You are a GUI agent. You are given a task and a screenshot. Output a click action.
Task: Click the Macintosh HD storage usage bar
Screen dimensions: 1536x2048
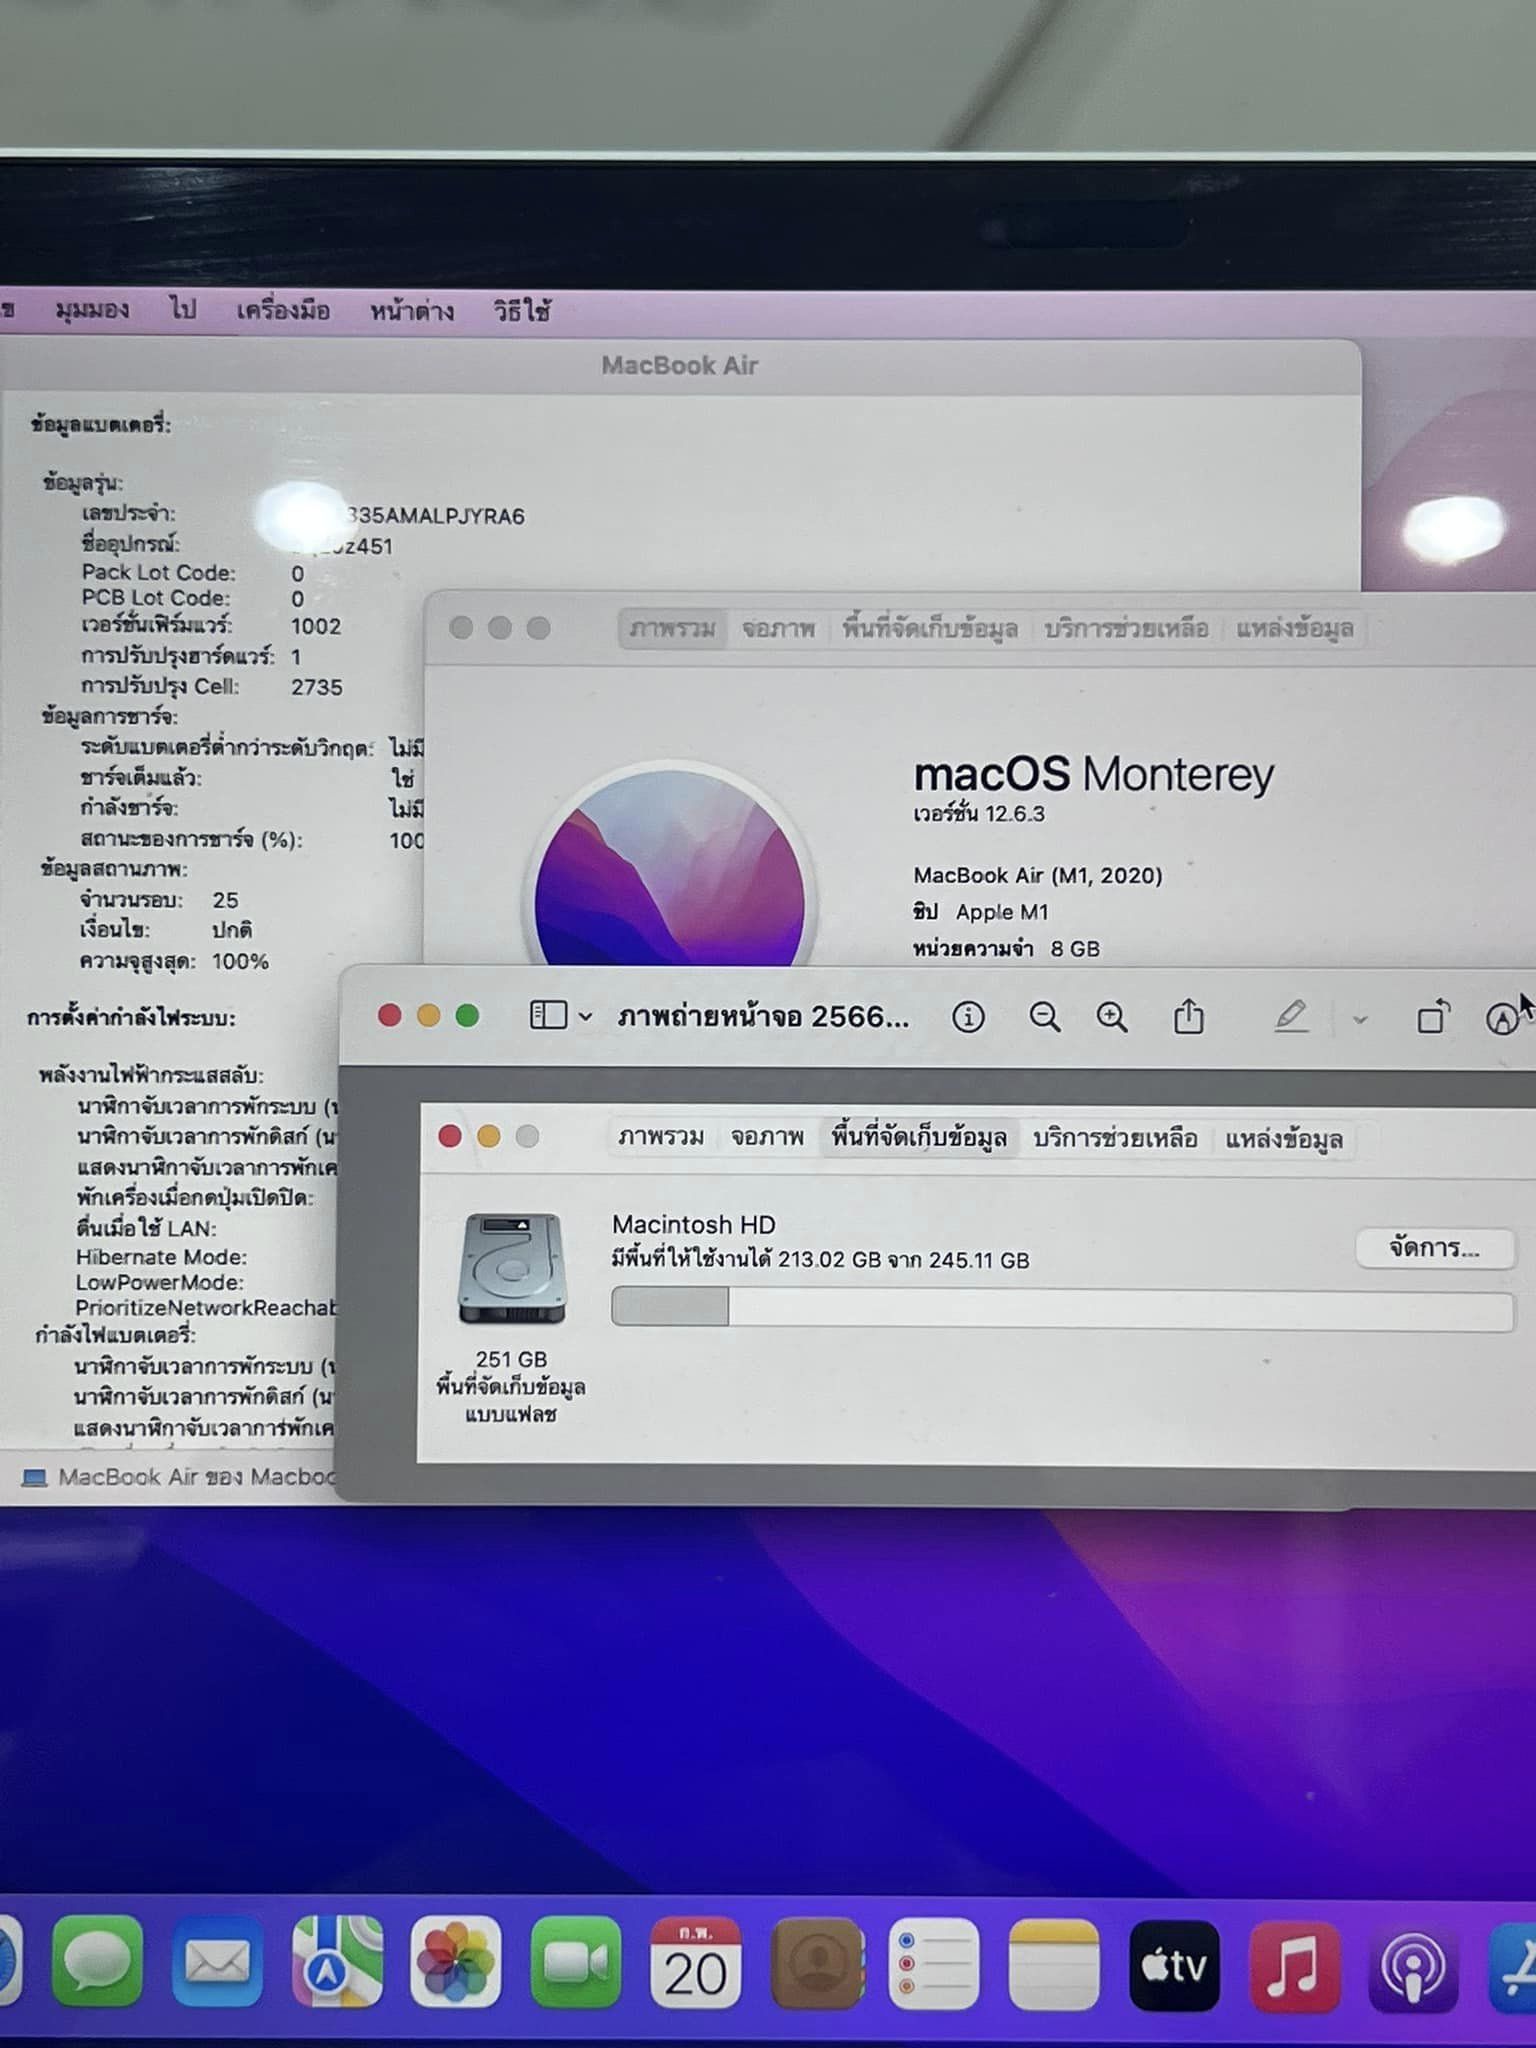pos(1062,1309)
